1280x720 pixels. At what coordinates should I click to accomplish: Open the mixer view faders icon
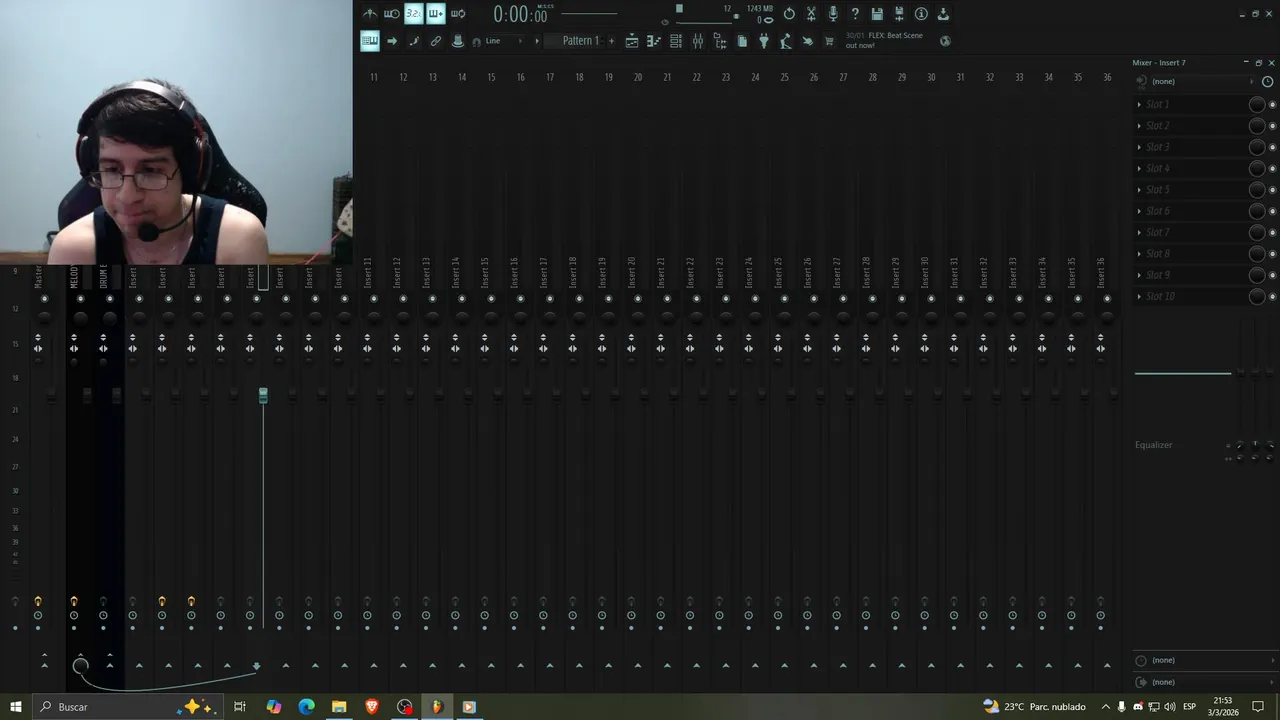pos(698,41)
